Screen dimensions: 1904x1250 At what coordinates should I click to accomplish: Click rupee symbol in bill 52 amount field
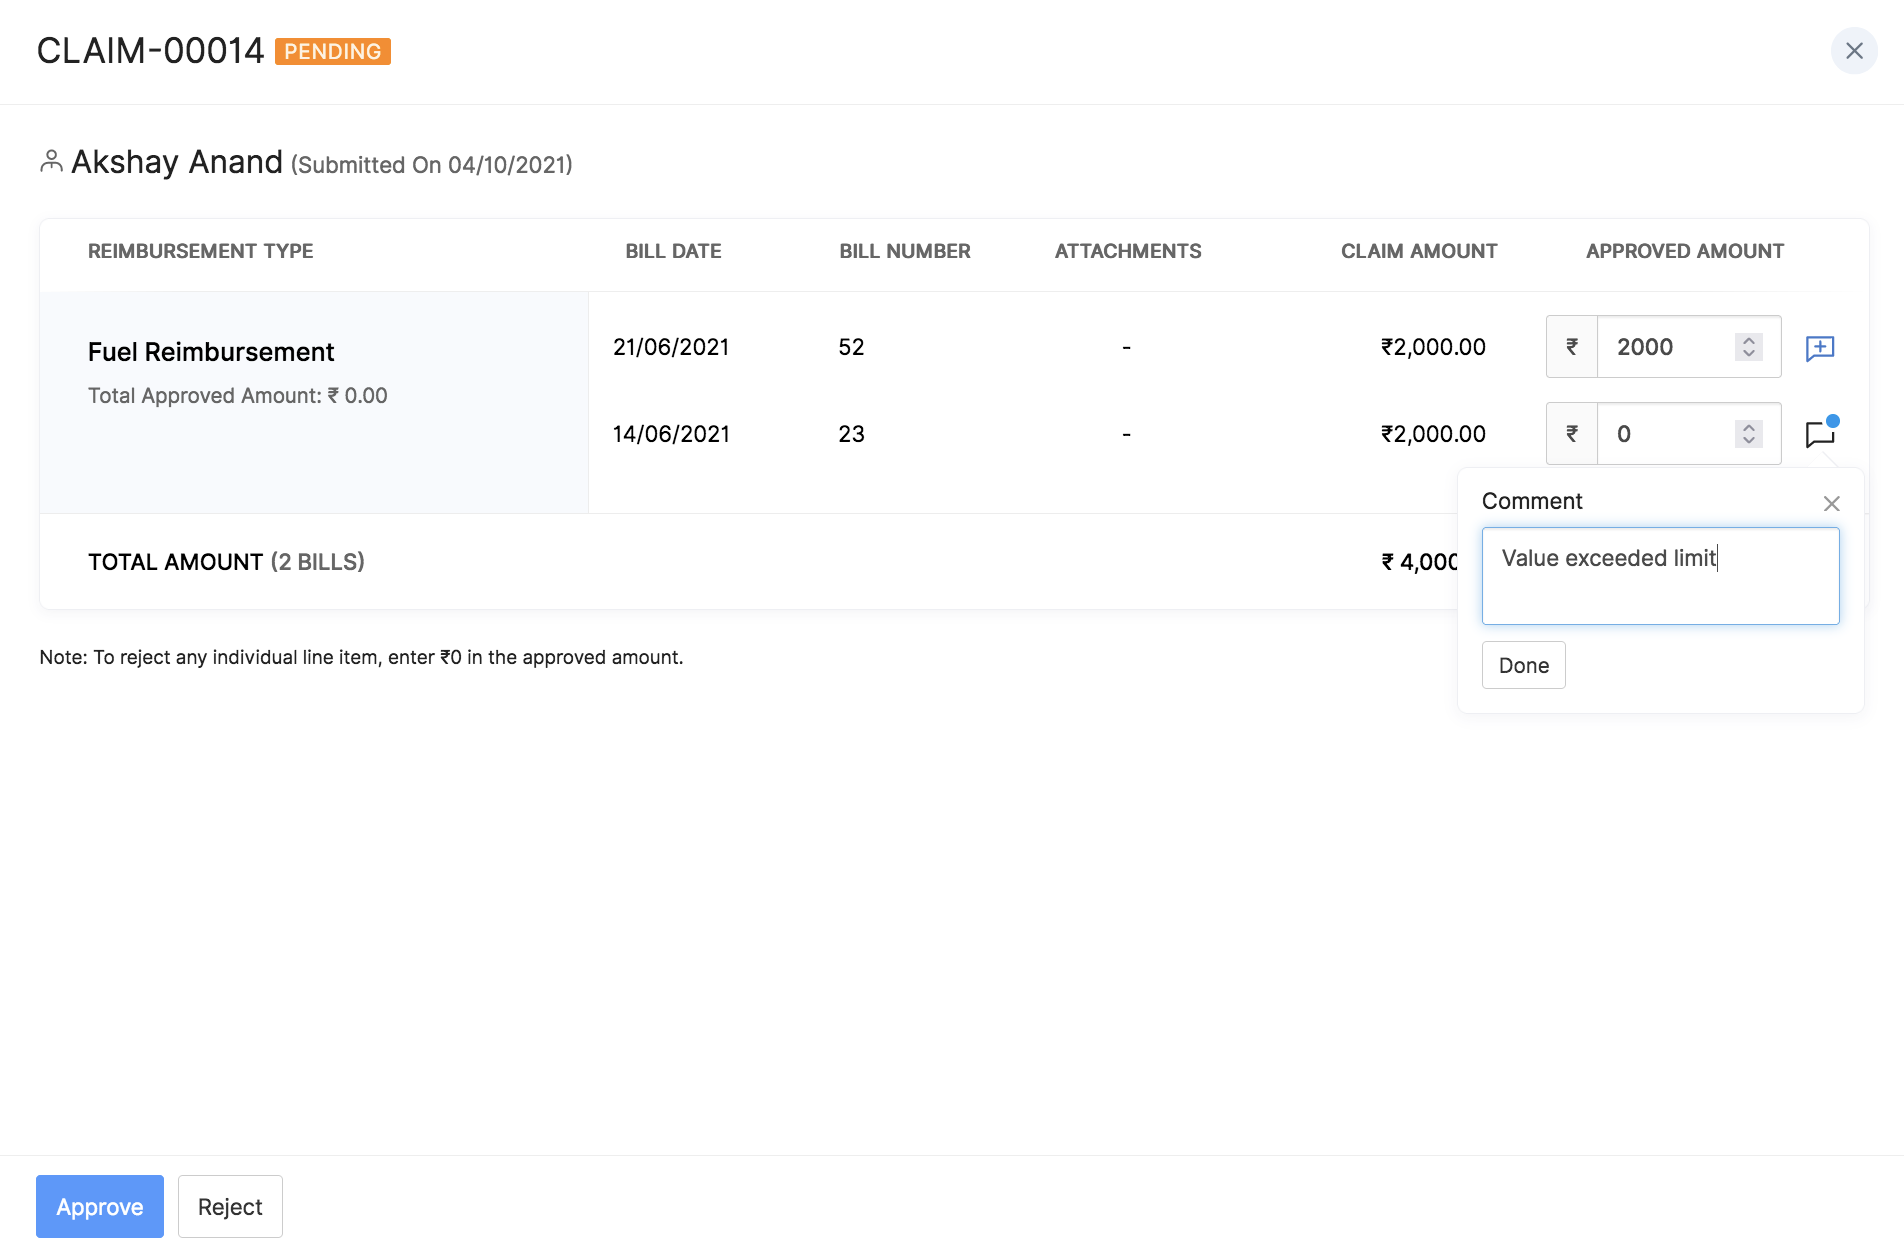[1572, 347]
